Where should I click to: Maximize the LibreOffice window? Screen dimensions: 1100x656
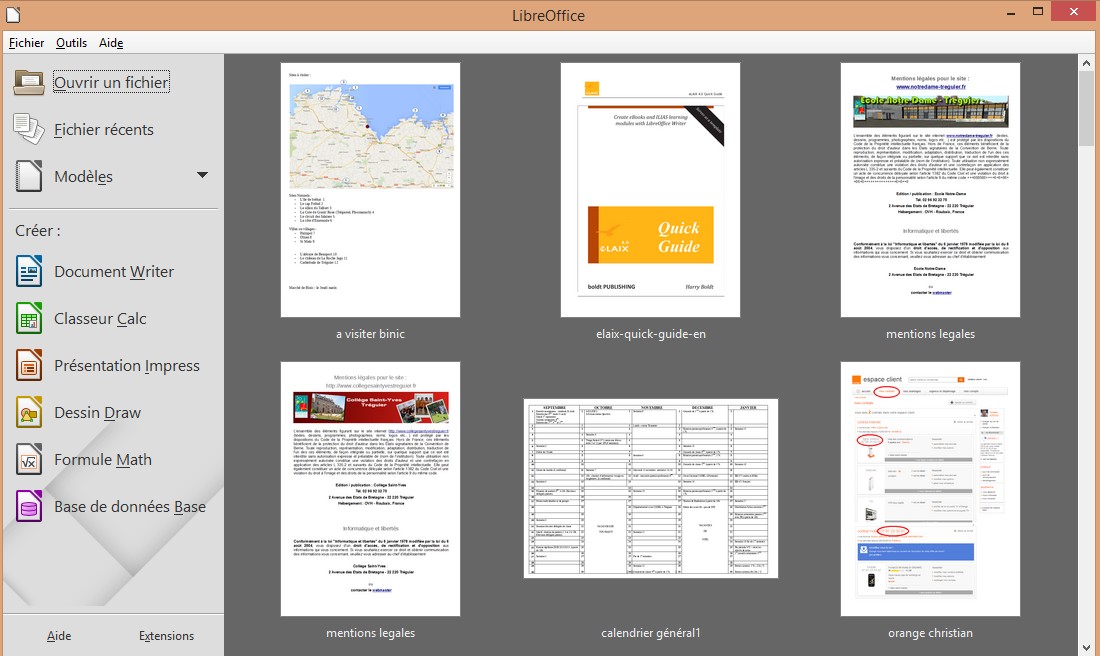point(1038,12)
